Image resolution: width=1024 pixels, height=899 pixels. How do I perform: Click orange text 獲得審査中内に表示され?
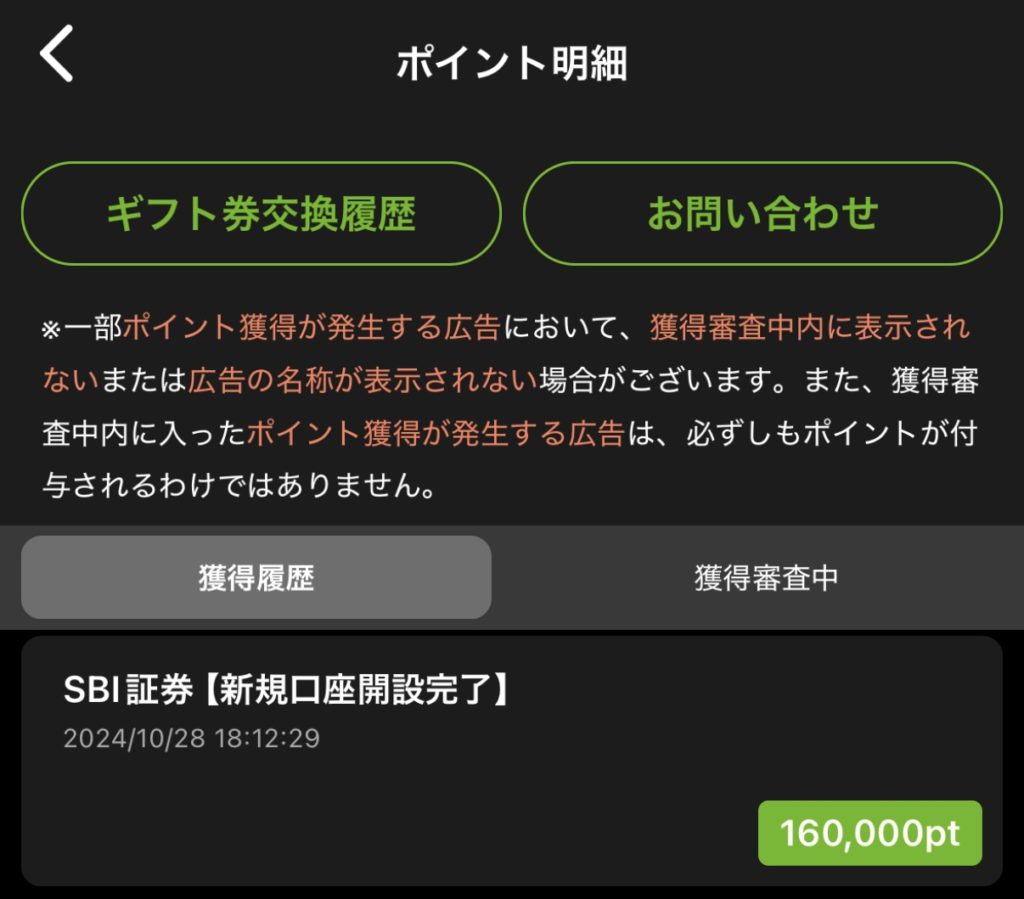[x=810, y=328]
